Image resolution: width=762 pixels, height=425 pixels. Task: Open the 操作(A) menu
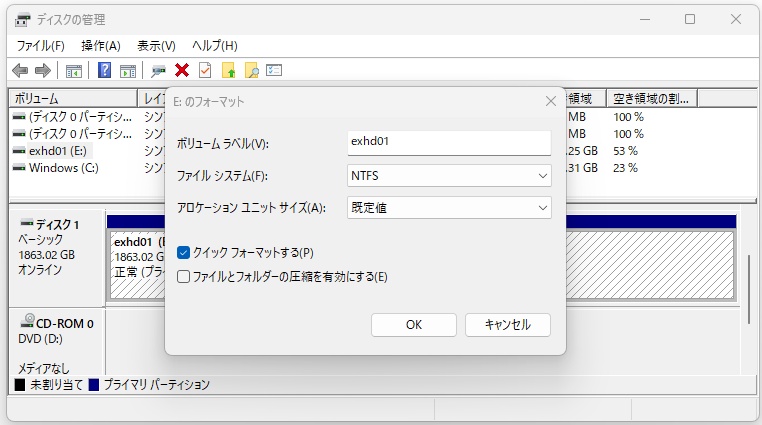click(101, 46)
